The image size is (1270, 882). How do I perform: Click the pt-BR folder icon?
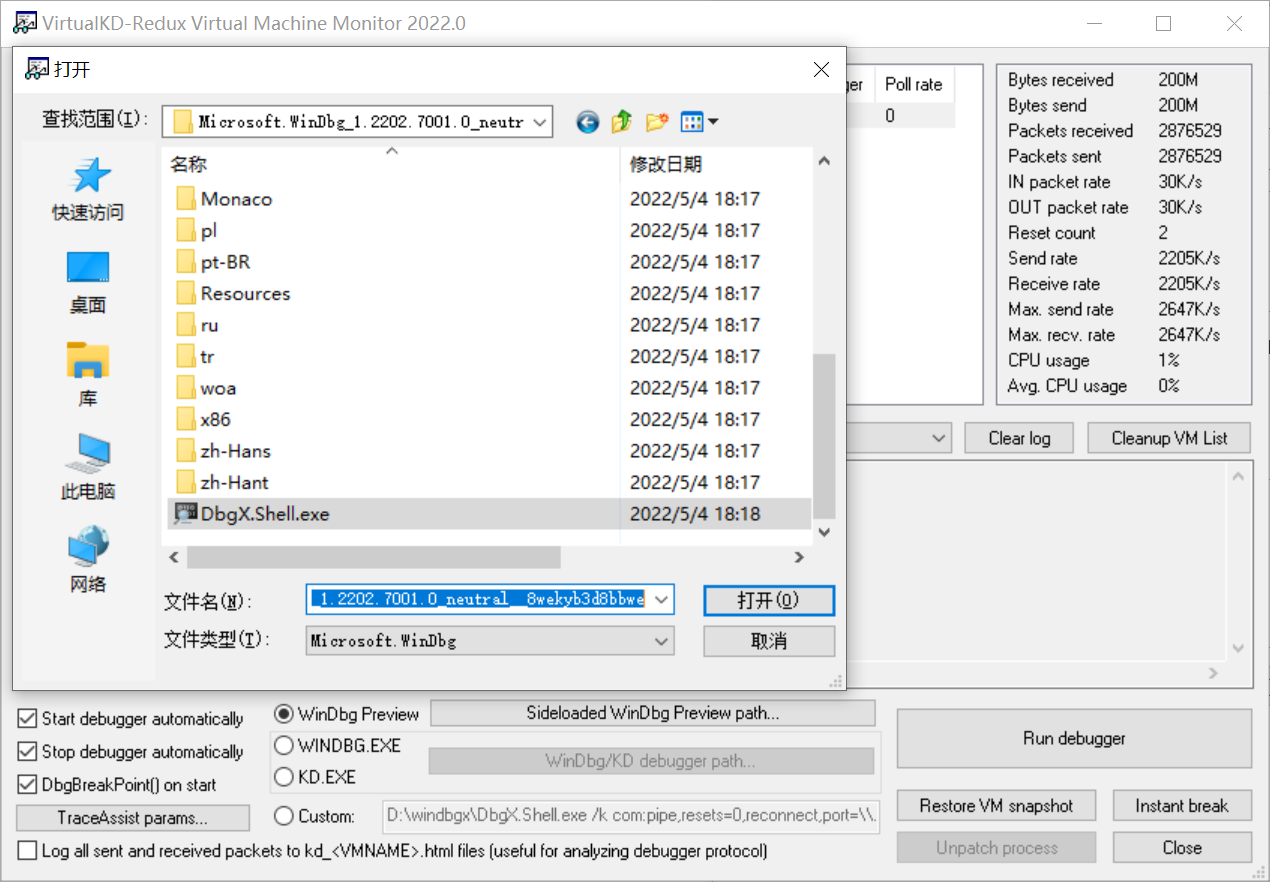(185, 262)
